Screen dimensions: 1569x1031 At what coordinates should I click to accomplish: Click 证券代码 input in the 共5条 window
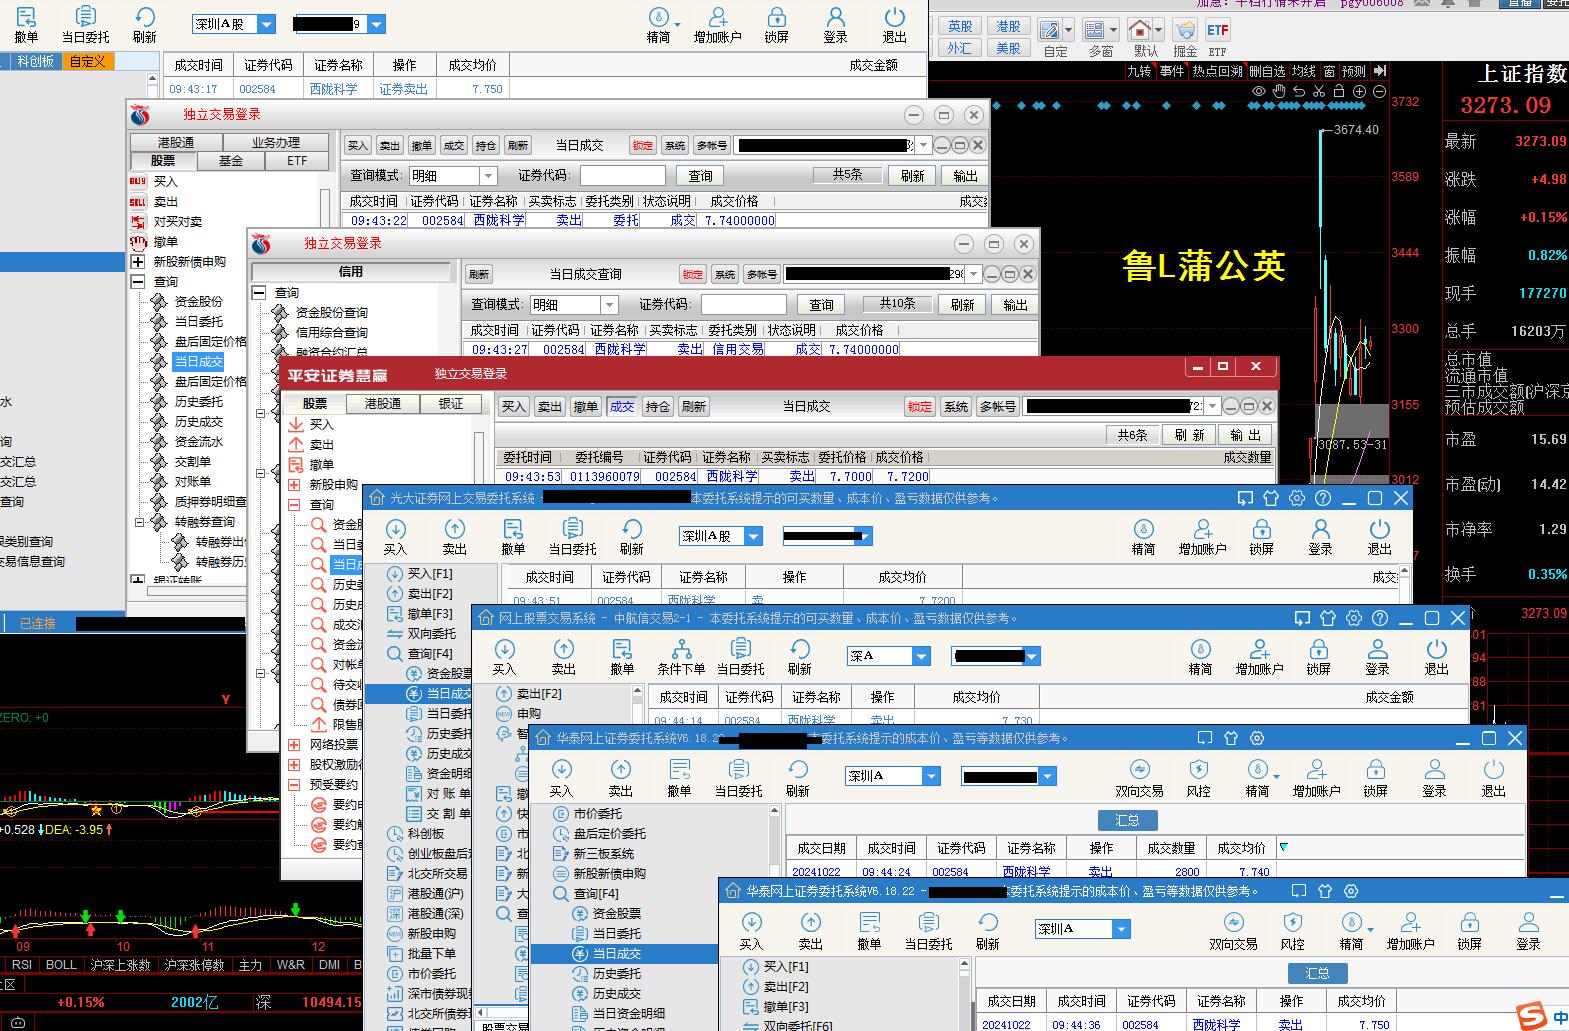(x=621, y=176)
